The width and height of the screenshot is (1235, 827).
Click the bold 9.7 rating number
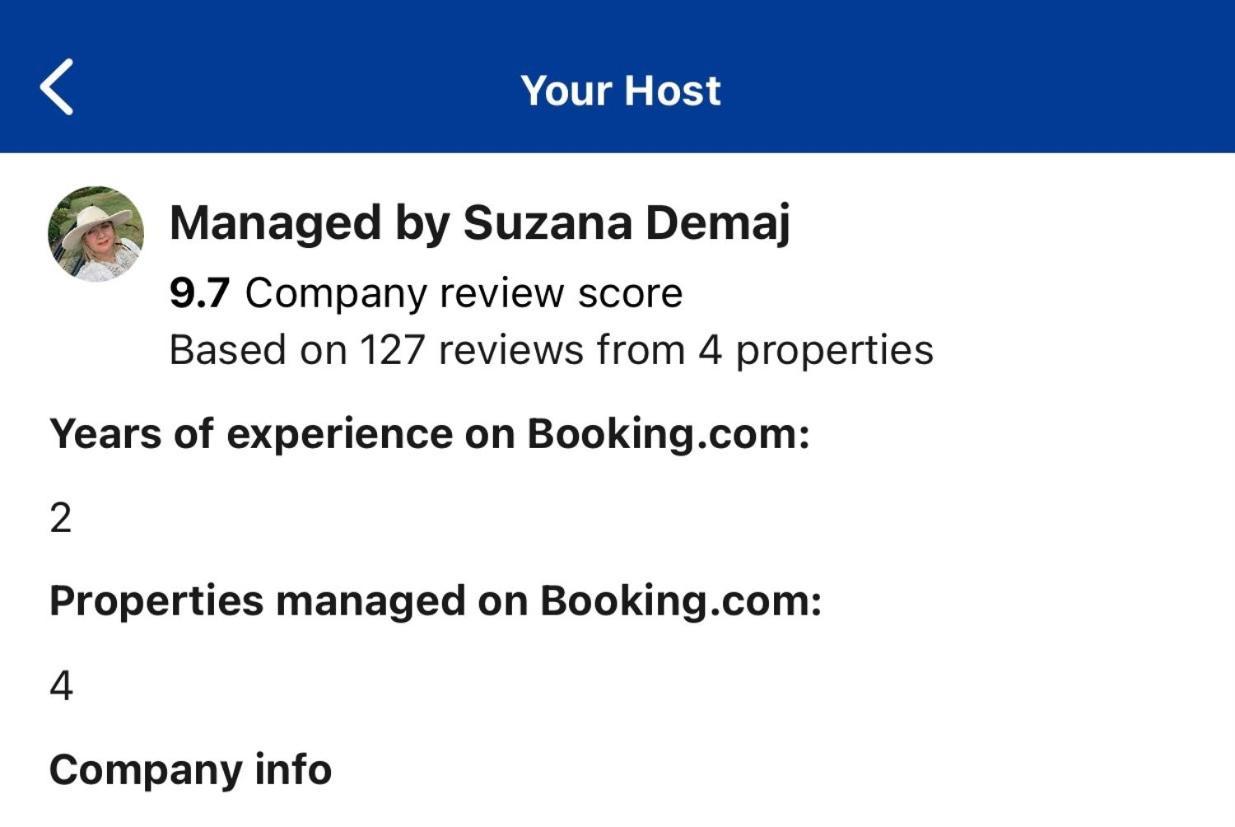pyautogui.click(x=200, y=293)
